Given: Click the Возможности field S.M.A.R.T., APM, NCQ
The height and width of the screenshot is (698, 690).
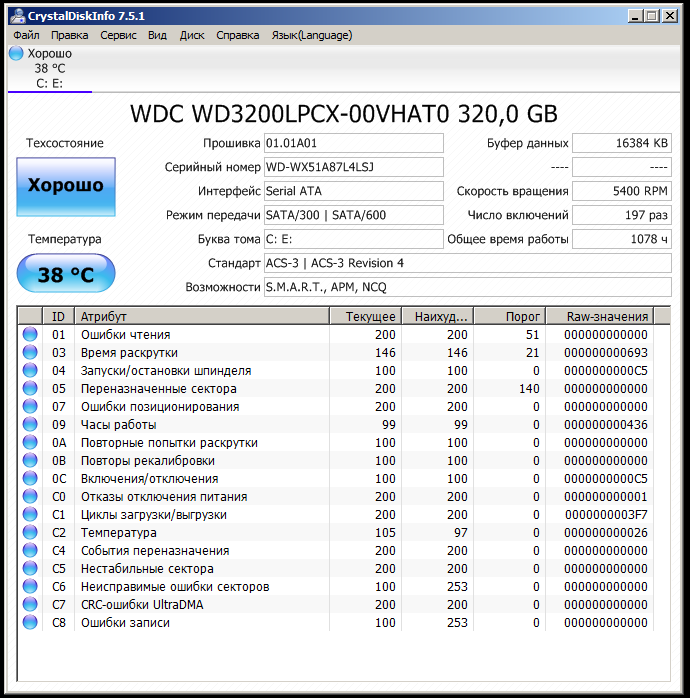Looking at the screenshot, I should [468, 287].
